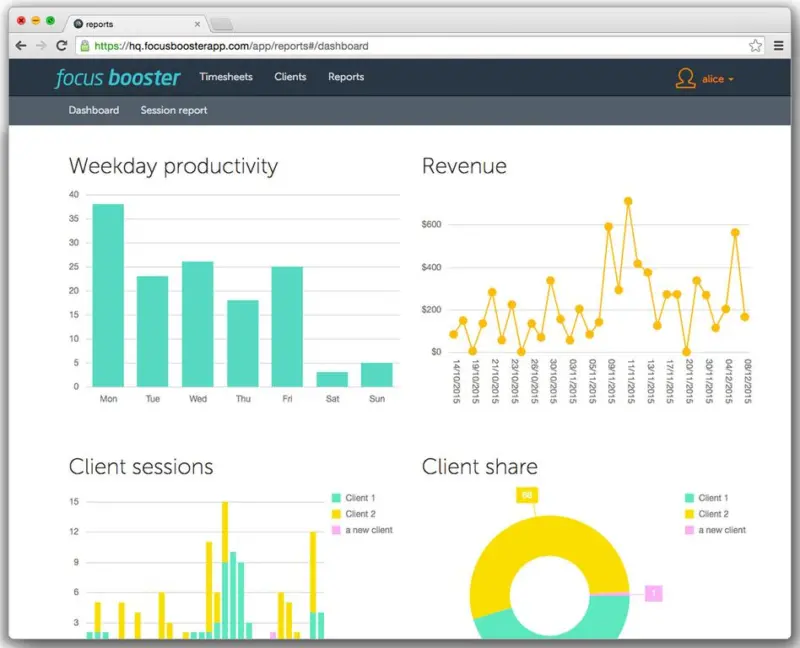Open the Timesheets menu item
This screenshot has height=648, width=800.
point(226,77)
